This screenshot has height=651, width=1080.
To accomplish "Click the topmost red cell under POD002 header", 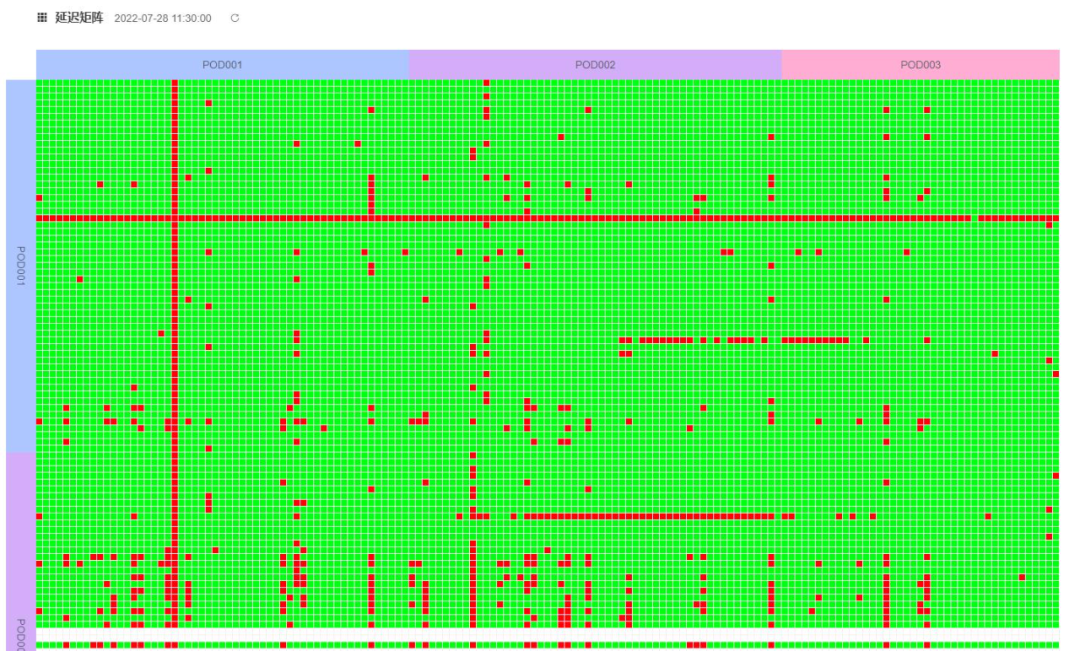I will point(486,83).
